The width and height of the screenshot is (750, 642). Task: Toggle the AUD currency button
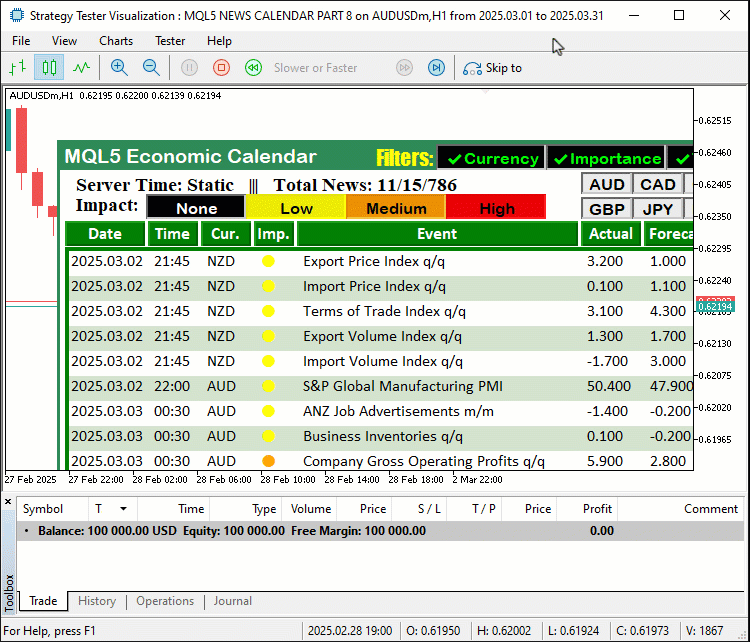point(607,184)
